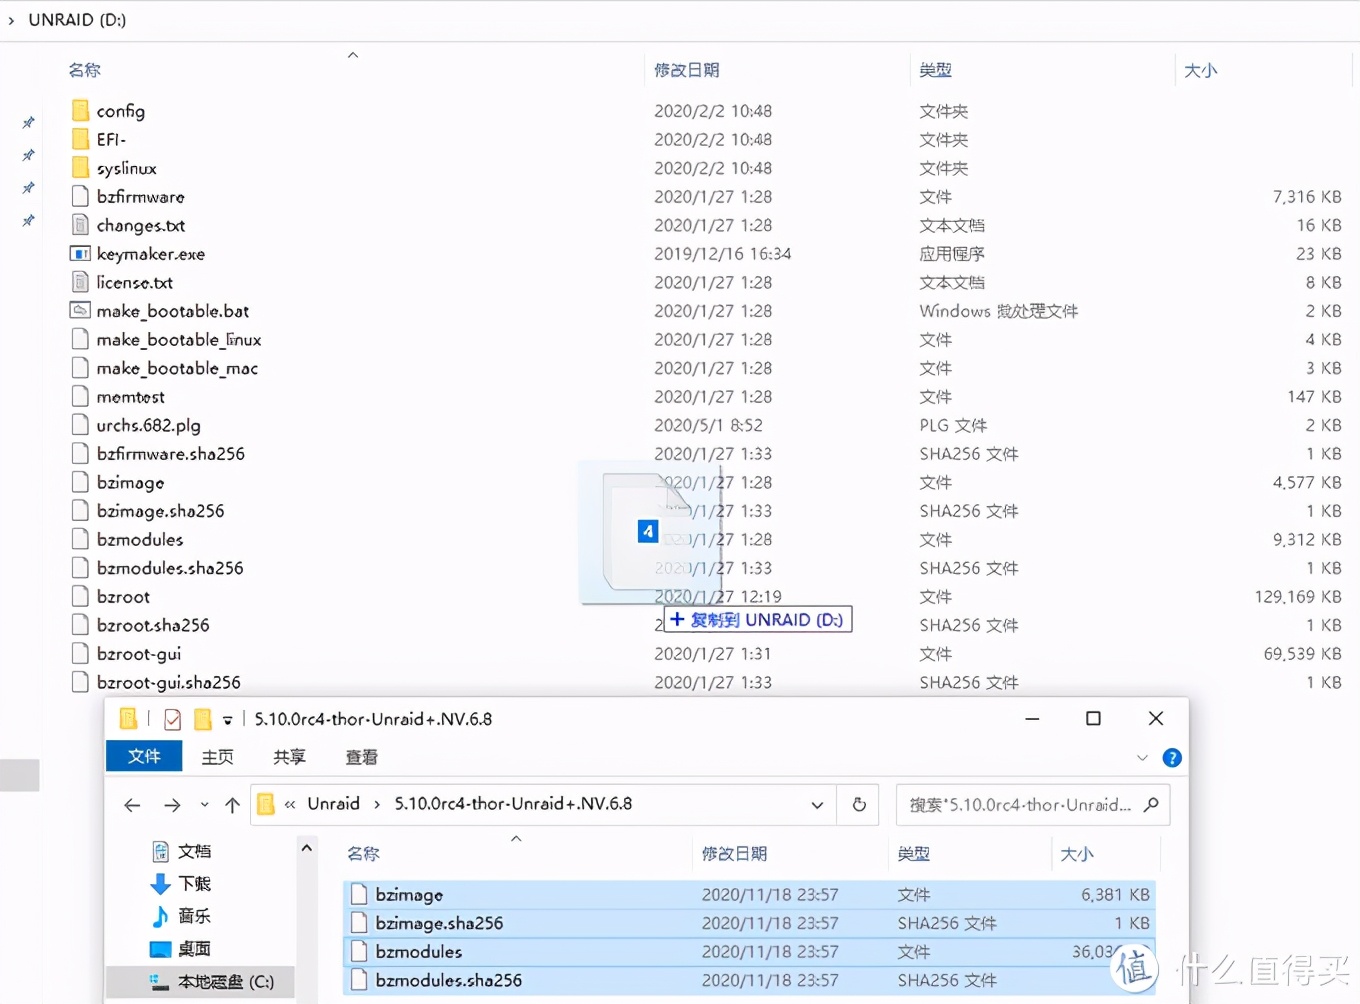This screenshot has height=1004, width=1360.
Task: Open the changes.txt text document
Action: pos(140,225)
